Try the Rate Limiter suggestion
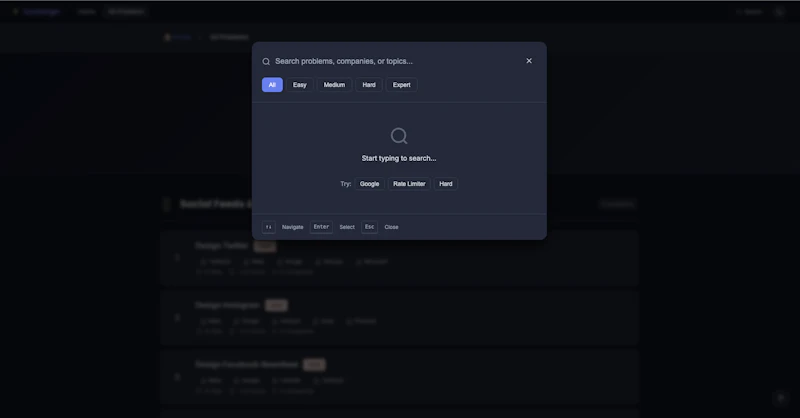The width and height of the screenshot is (800, 418). tap(409, 184)
